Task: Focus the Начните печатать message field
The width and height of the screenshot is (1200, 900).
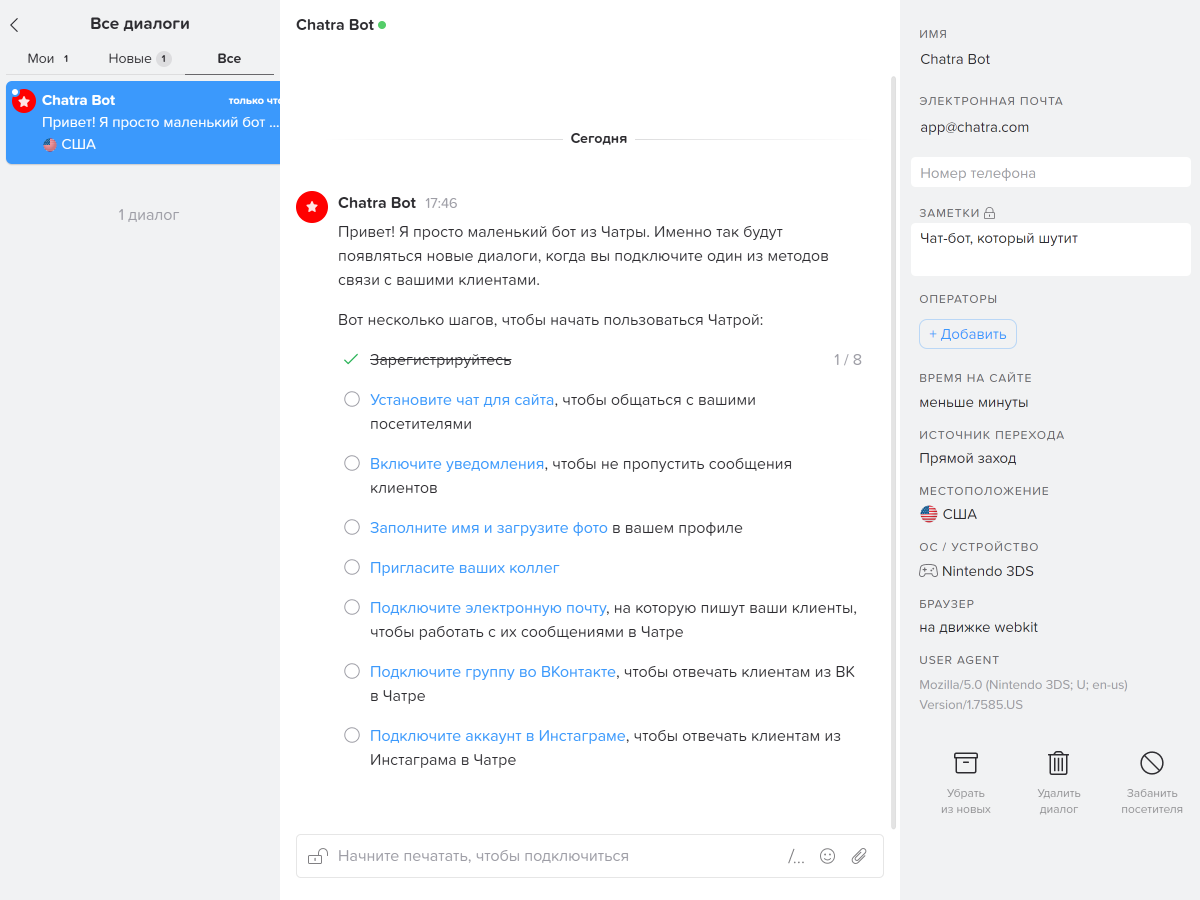Action: click(x=556, y=856)
